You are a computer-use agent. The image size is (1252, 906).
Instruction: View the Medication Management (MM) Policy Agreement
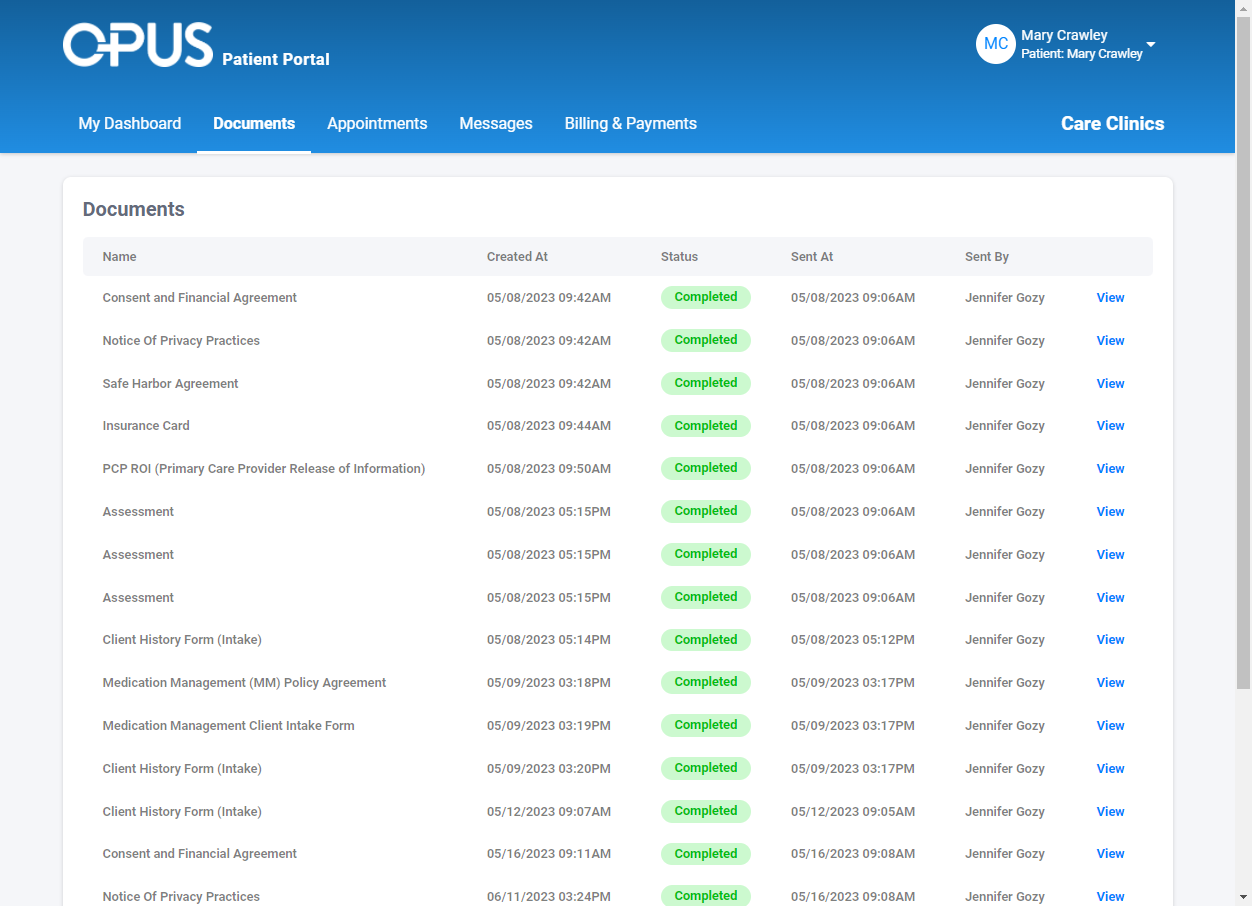click(x=1110, y=683)
